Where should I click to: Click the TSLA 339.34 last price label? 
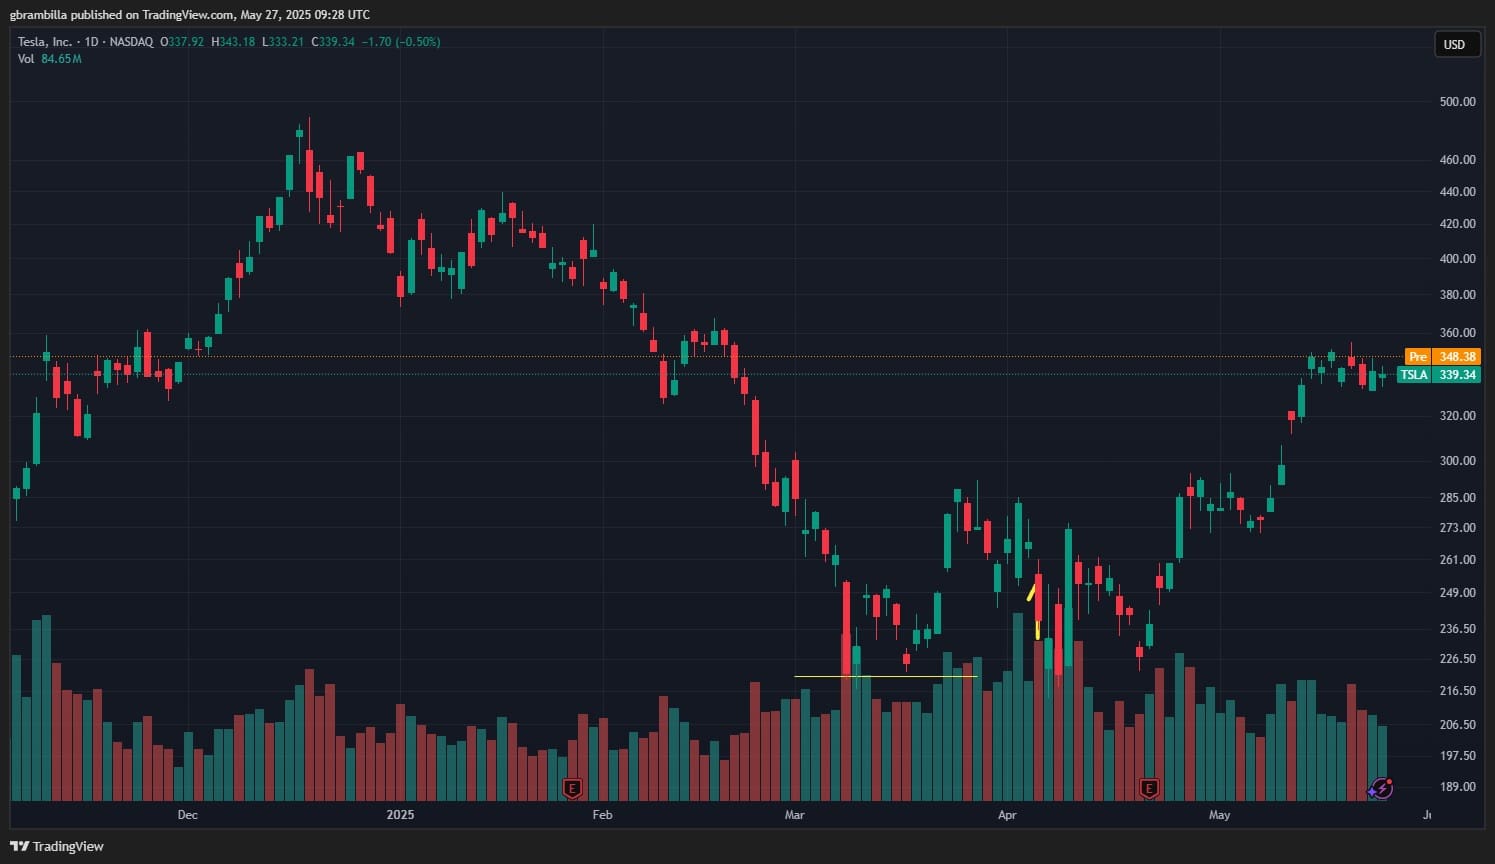1438,375
